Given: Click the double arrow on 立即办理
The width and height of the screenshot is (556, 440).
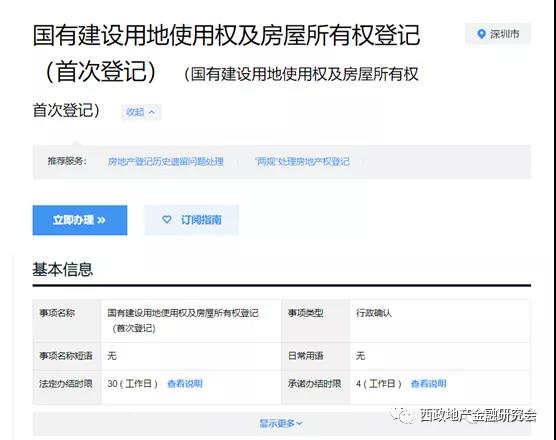Looking at the screenshot, I should (x=101, y=220).
